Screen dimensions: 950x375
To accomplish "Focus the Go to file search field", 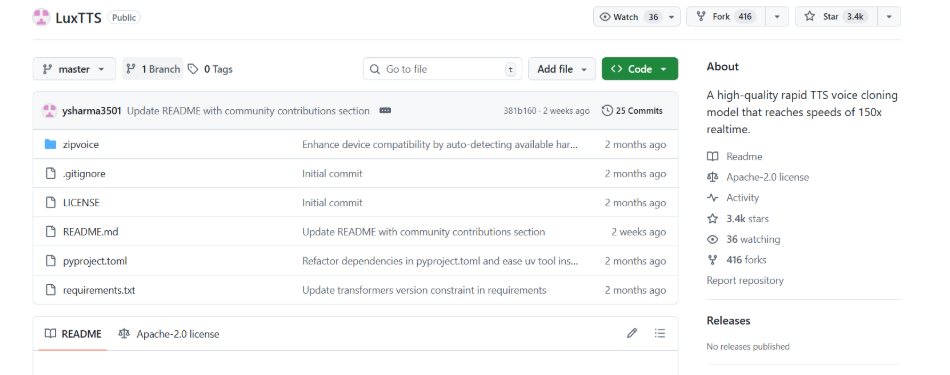I will 443,69.
